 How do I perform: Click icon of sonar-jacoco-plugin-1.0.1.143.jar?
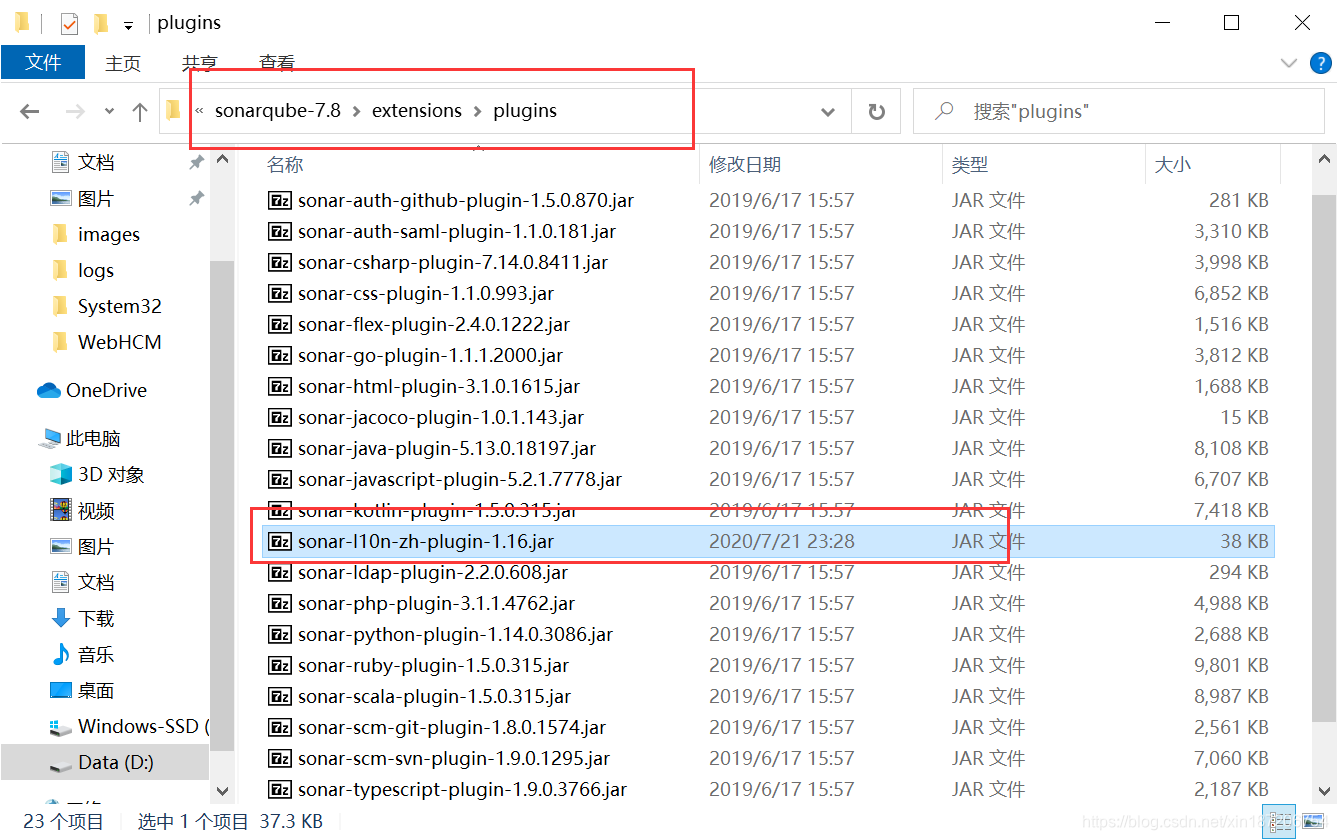(x=280, y=417)
